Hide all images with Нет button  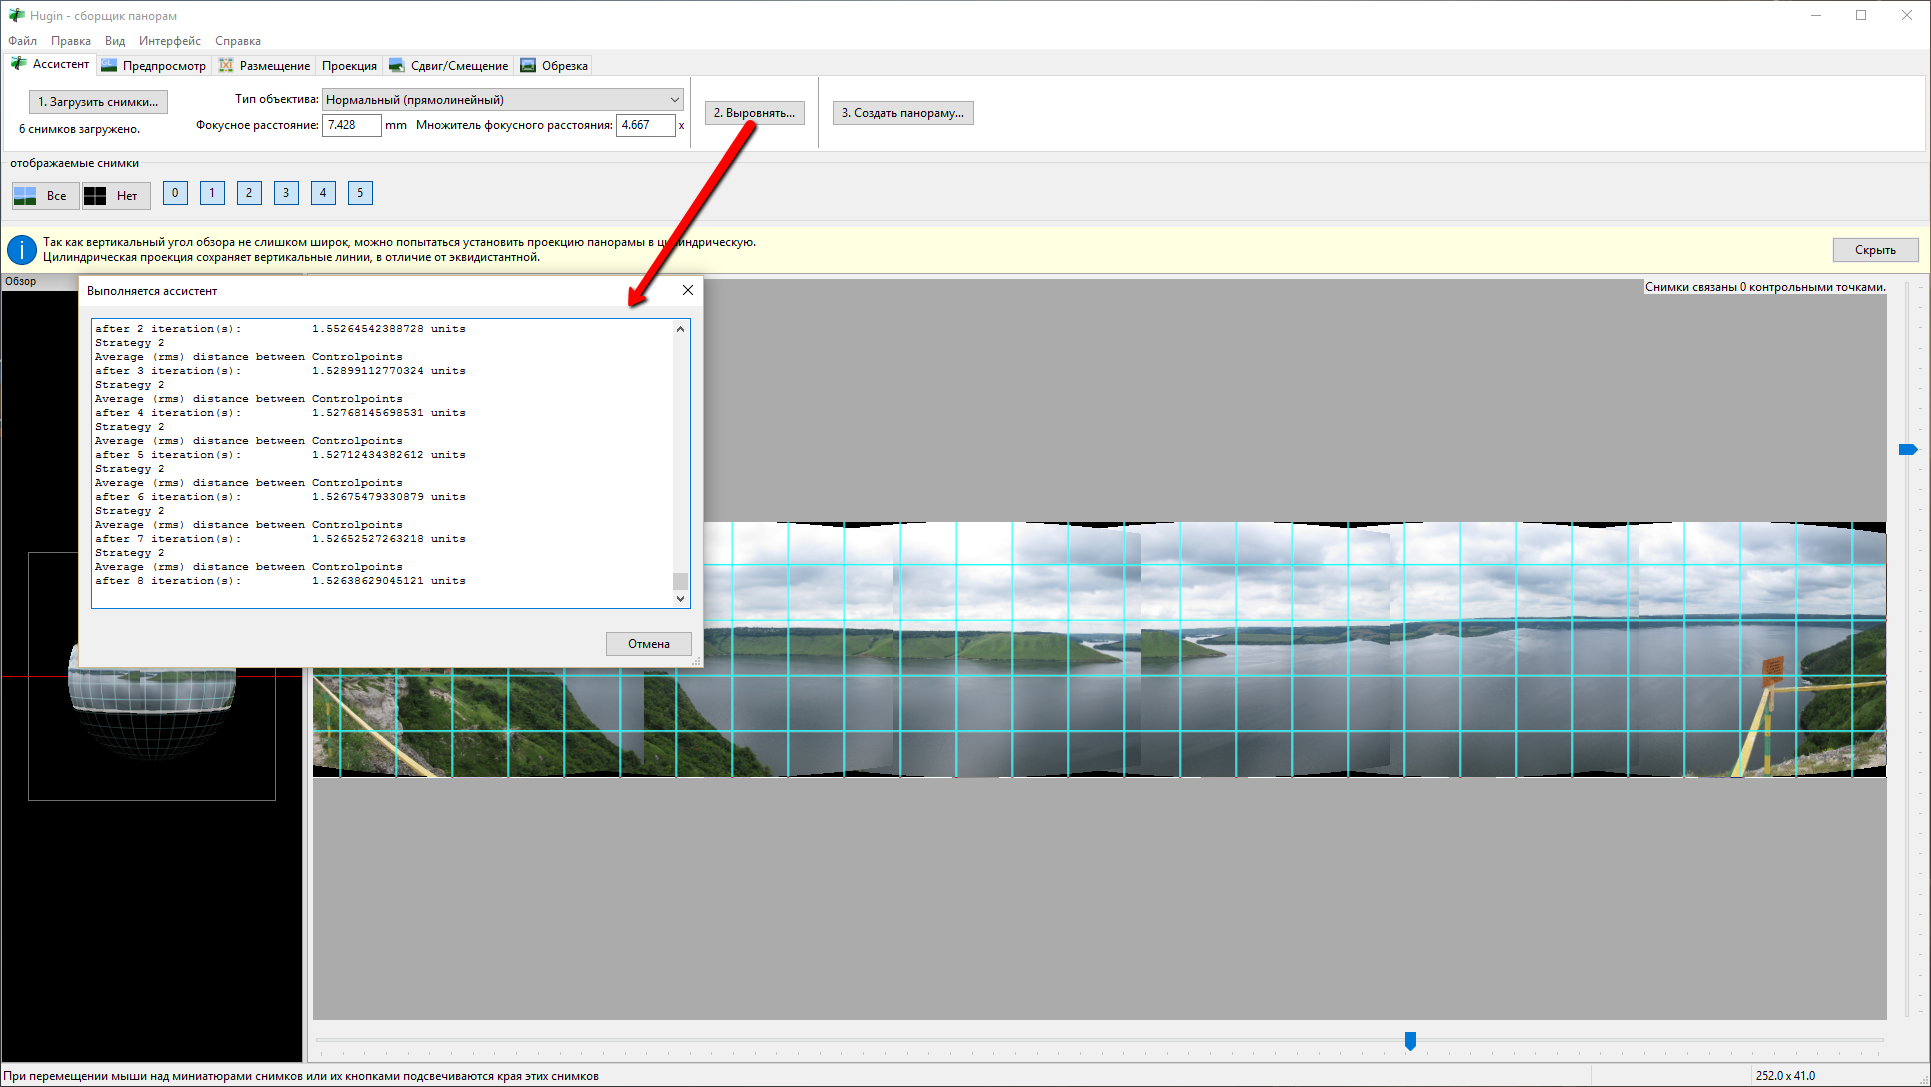point(116,196)
